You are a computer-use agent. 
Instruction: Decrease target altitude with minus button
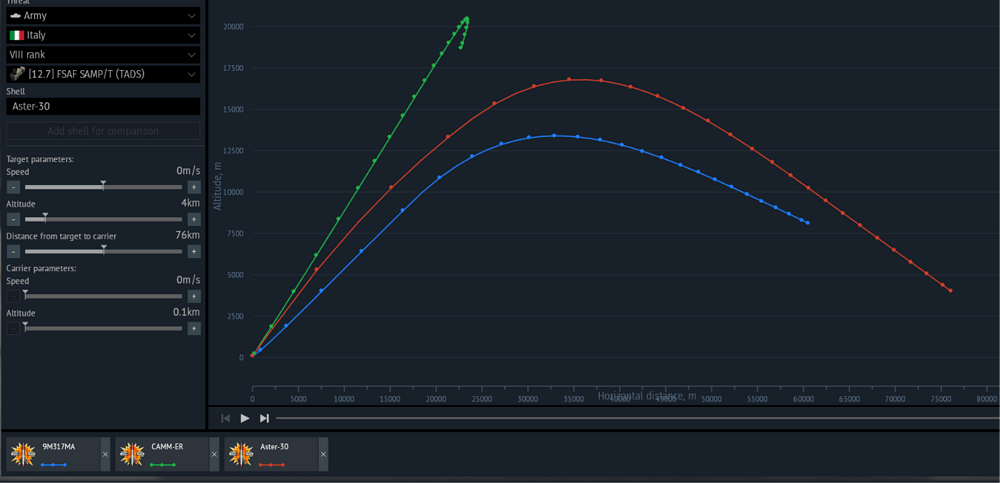click(13, 219)
